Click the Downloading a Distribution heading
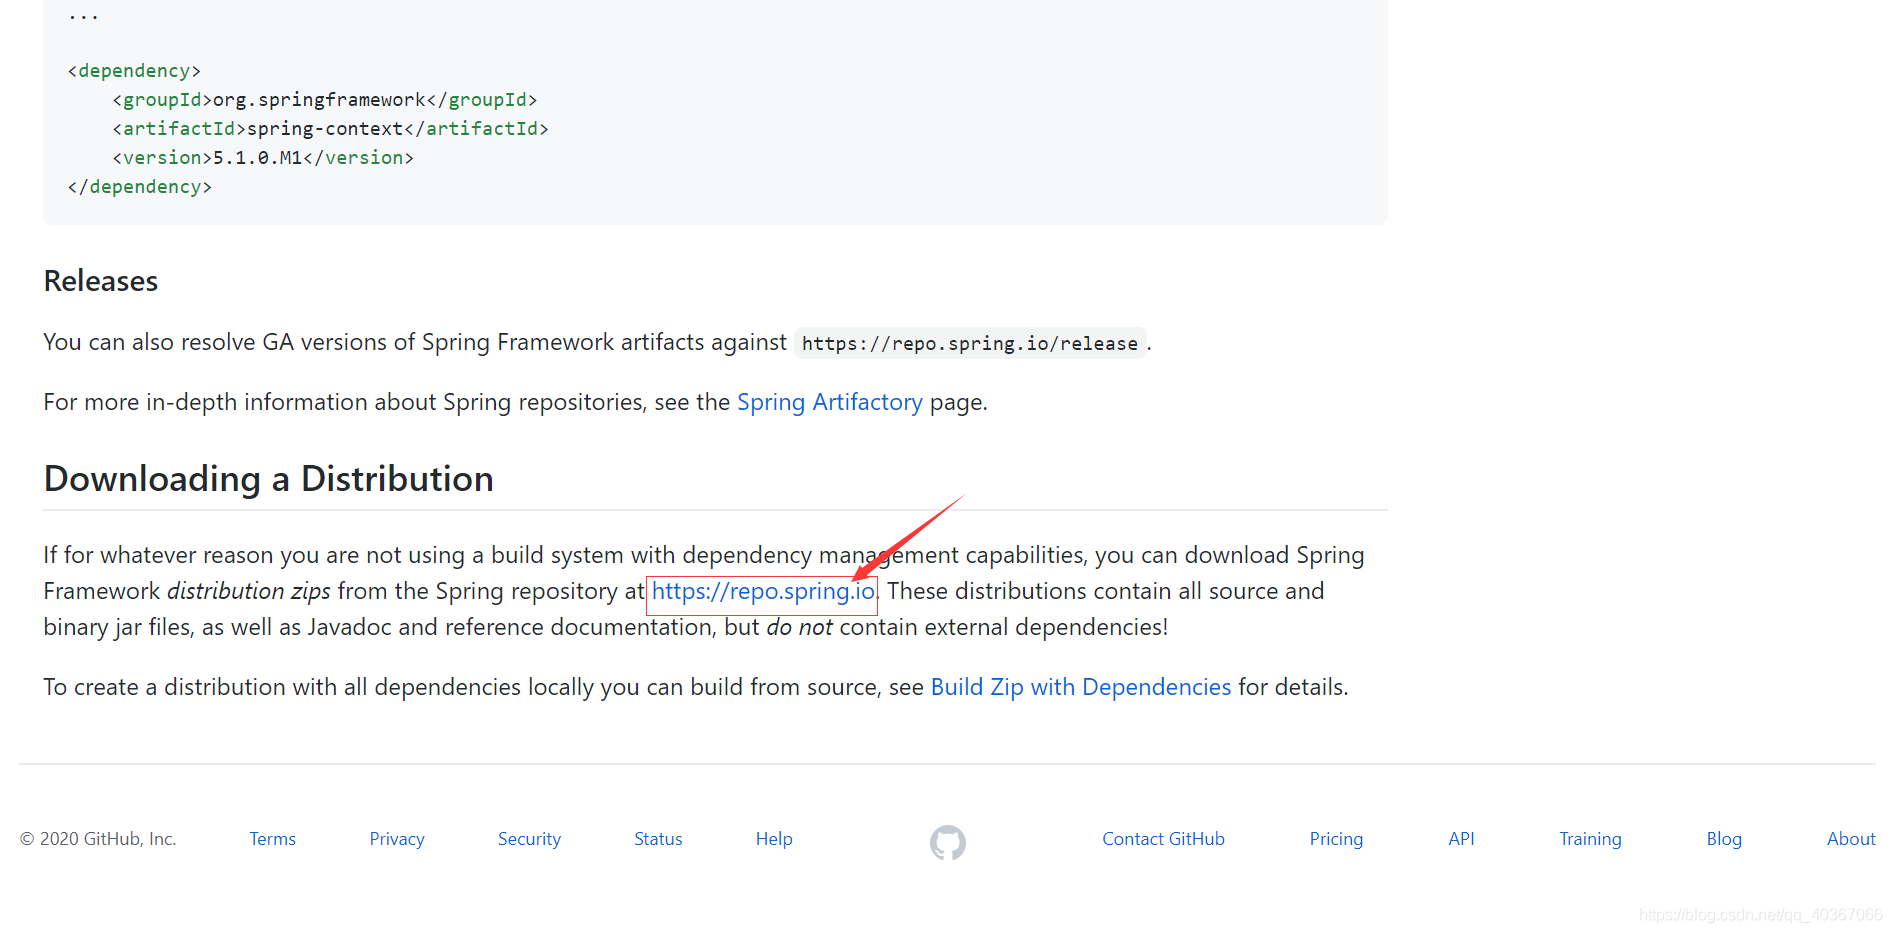 pos(269,479)
